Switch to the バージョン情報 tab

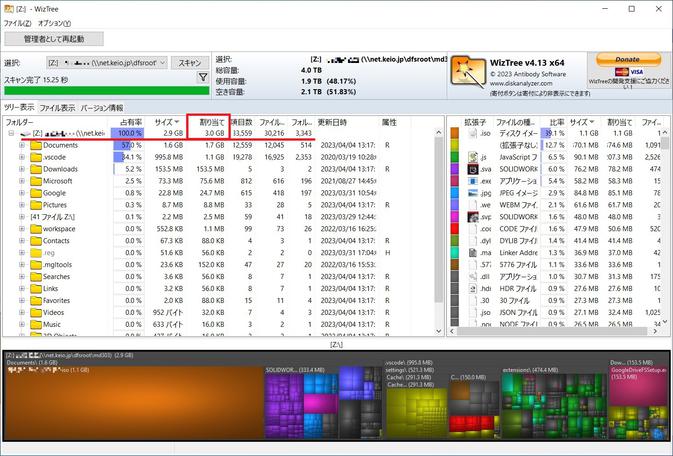click(x=102, y=107)
